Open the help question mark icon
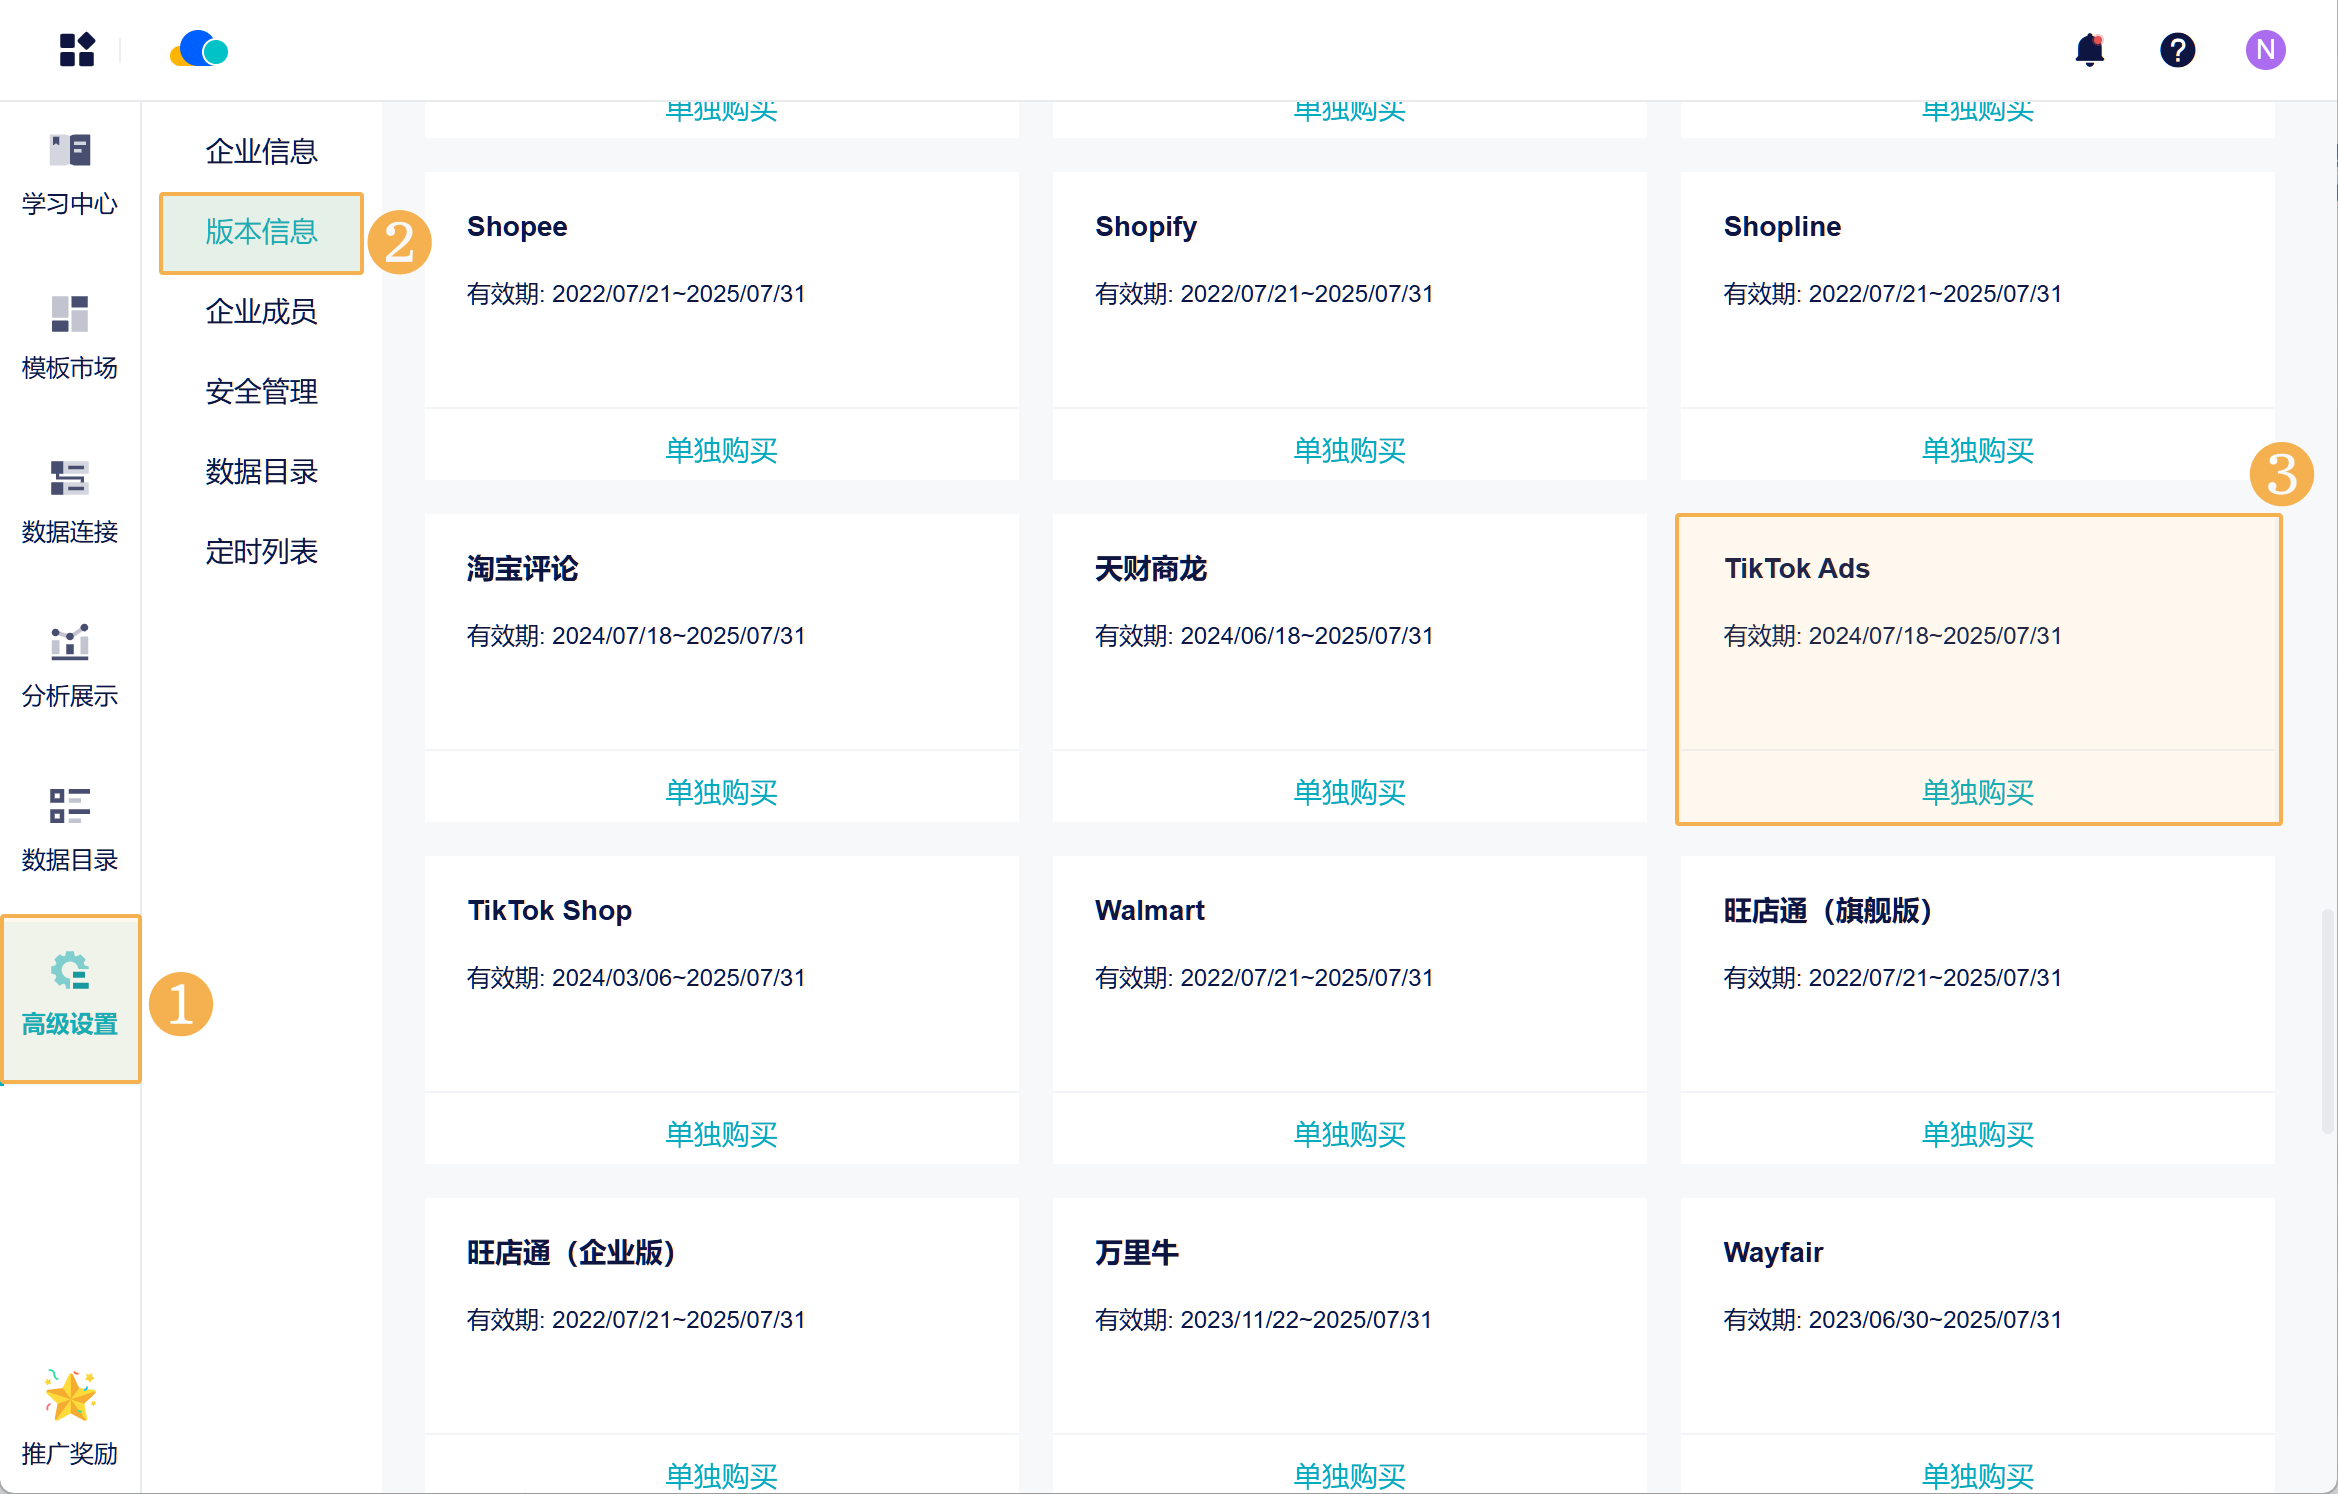Image resolution: width=2338 pixels, height=1494 pixels. pos(2177,50)
